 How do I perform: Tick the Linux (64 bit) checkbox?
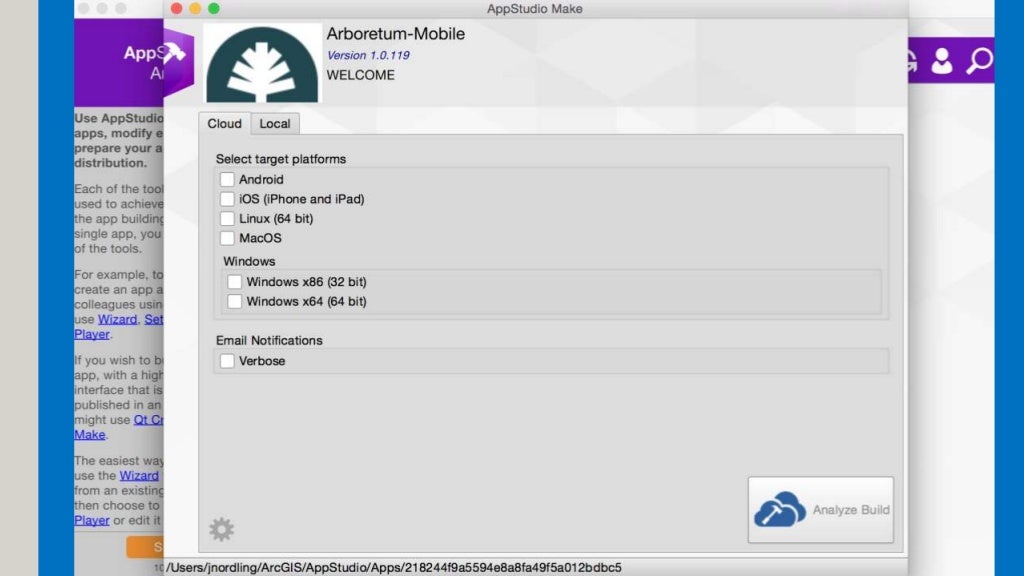click(x=227, y=219)
